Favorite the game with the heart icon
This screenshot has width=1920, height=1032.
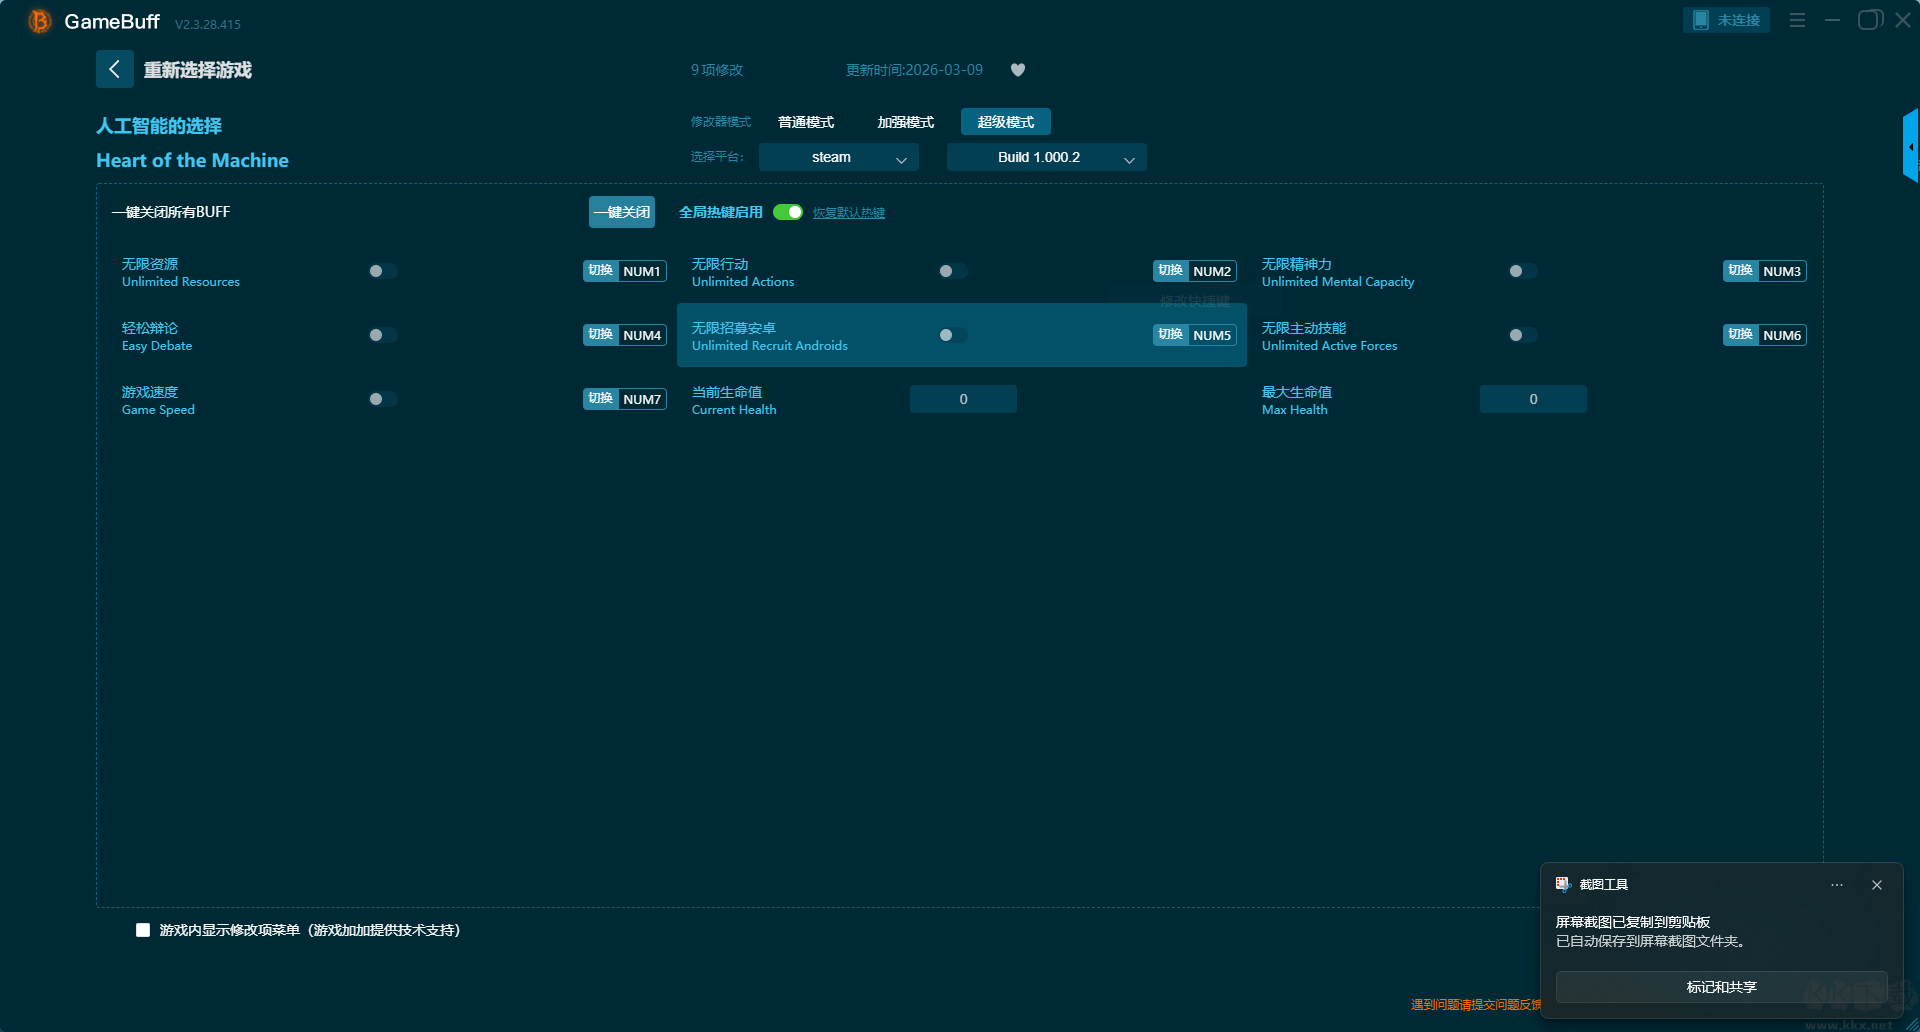[1018, 70]
